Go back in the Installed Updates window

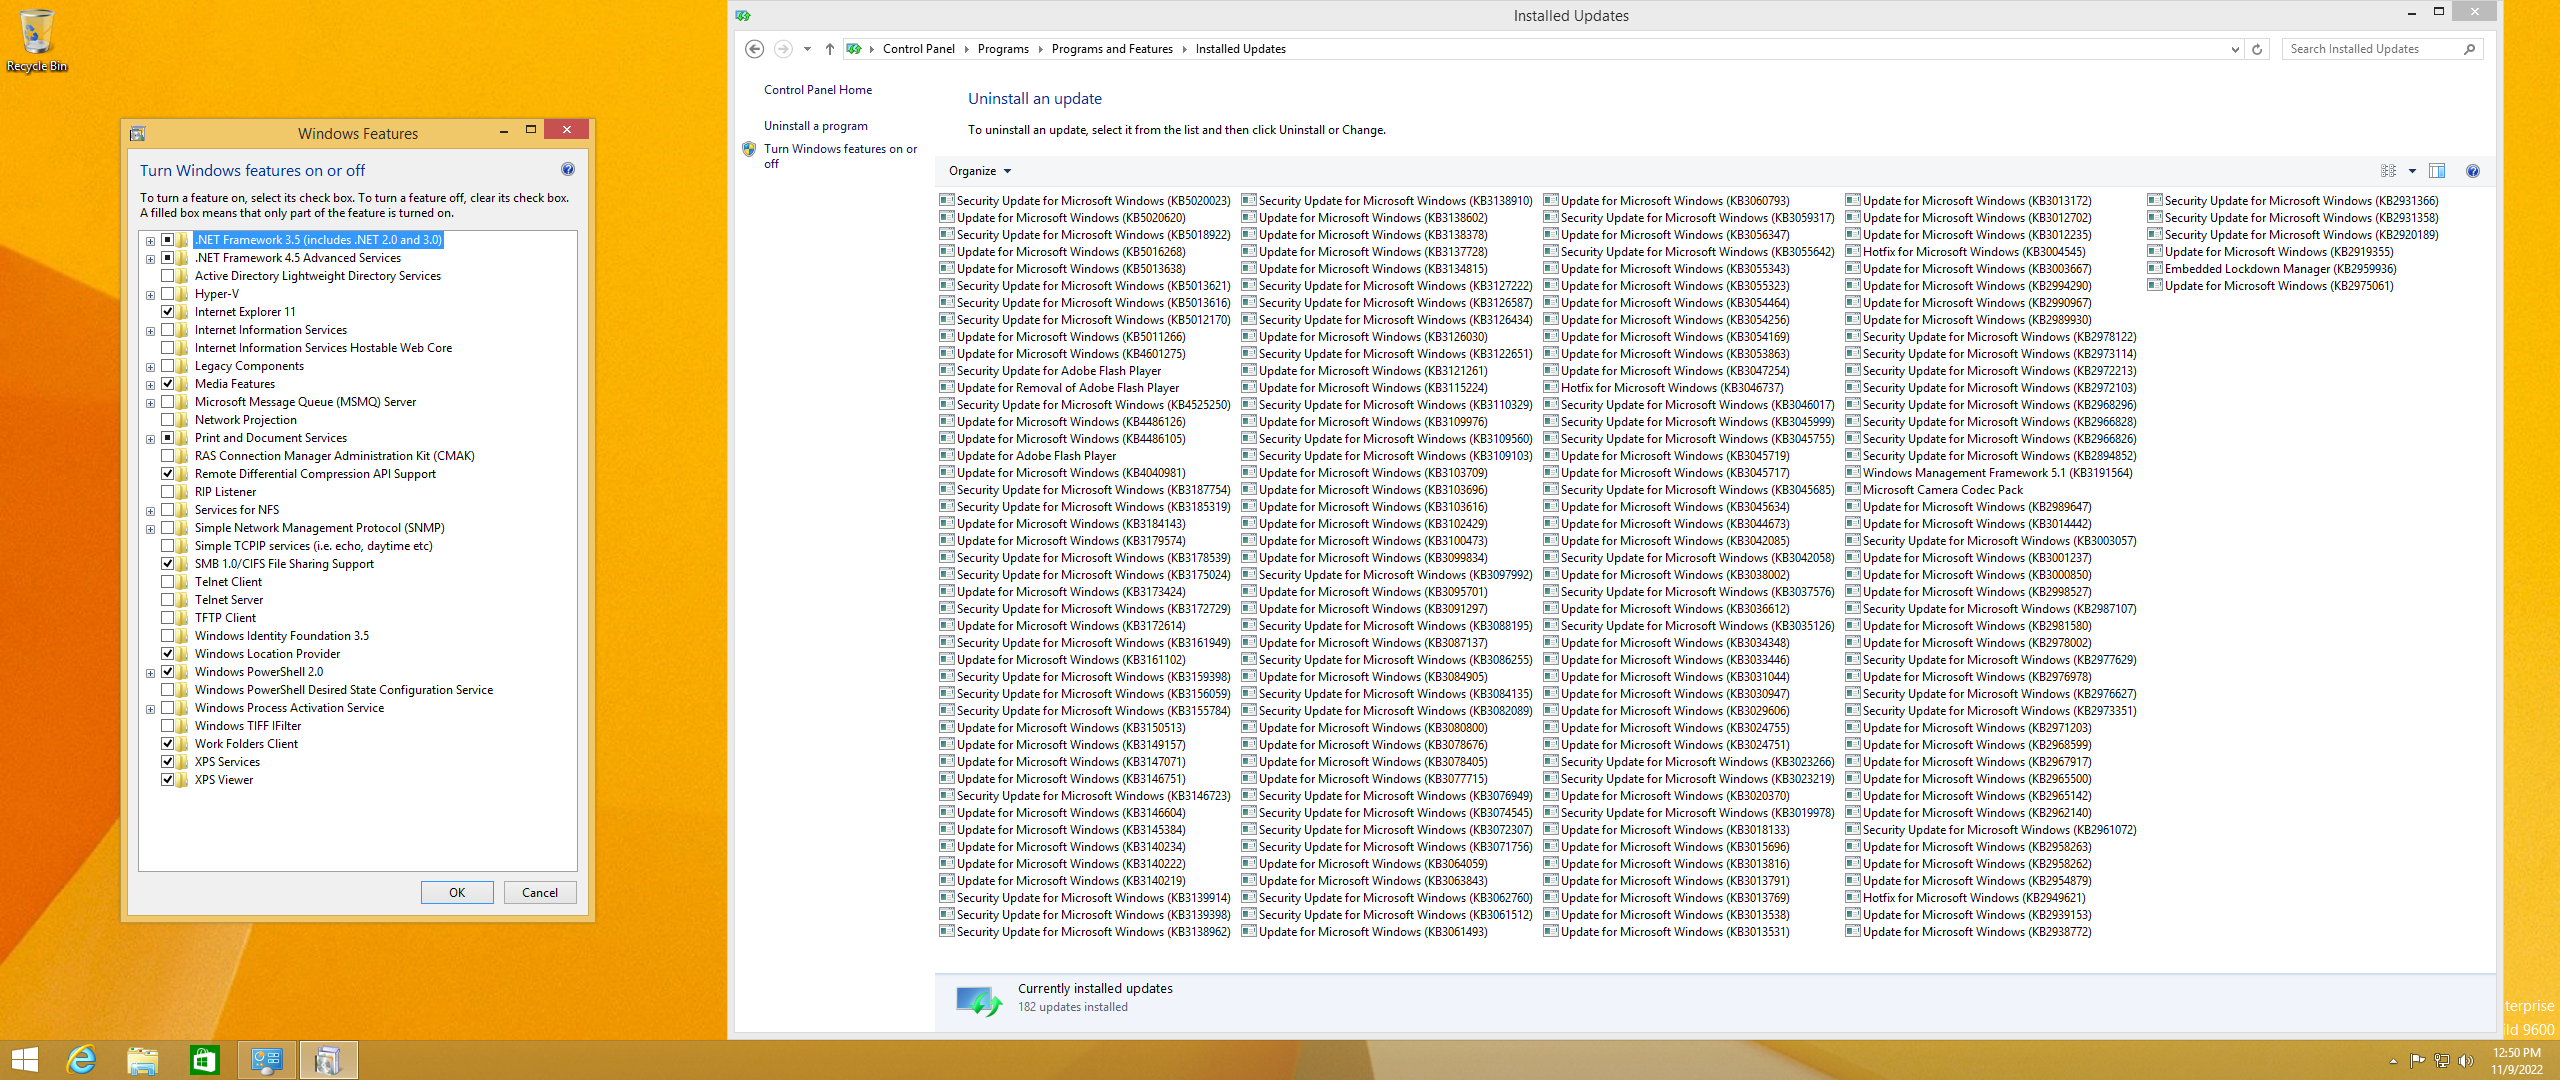pyautogui.click(x=755, y=49)
